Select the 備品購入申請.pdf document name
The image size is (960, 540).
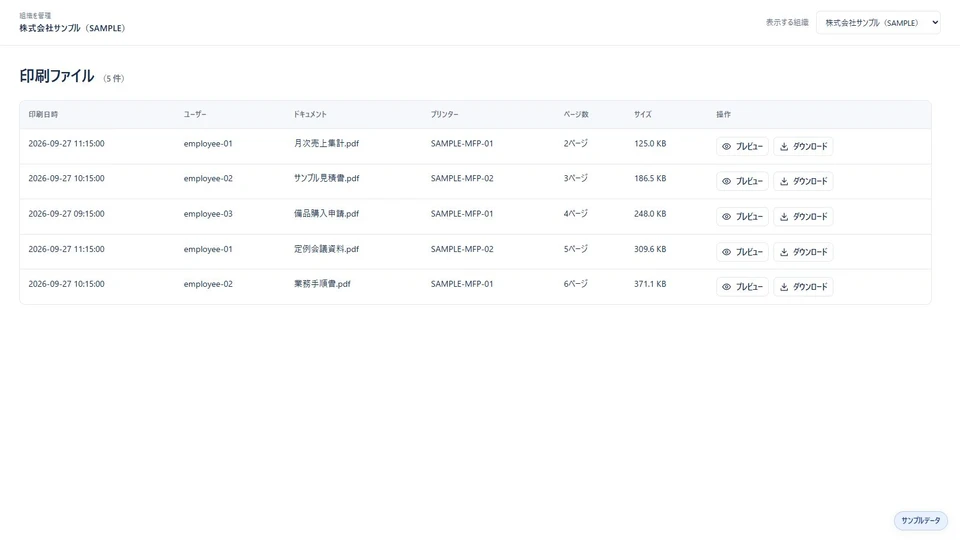[x=326, y=214]
